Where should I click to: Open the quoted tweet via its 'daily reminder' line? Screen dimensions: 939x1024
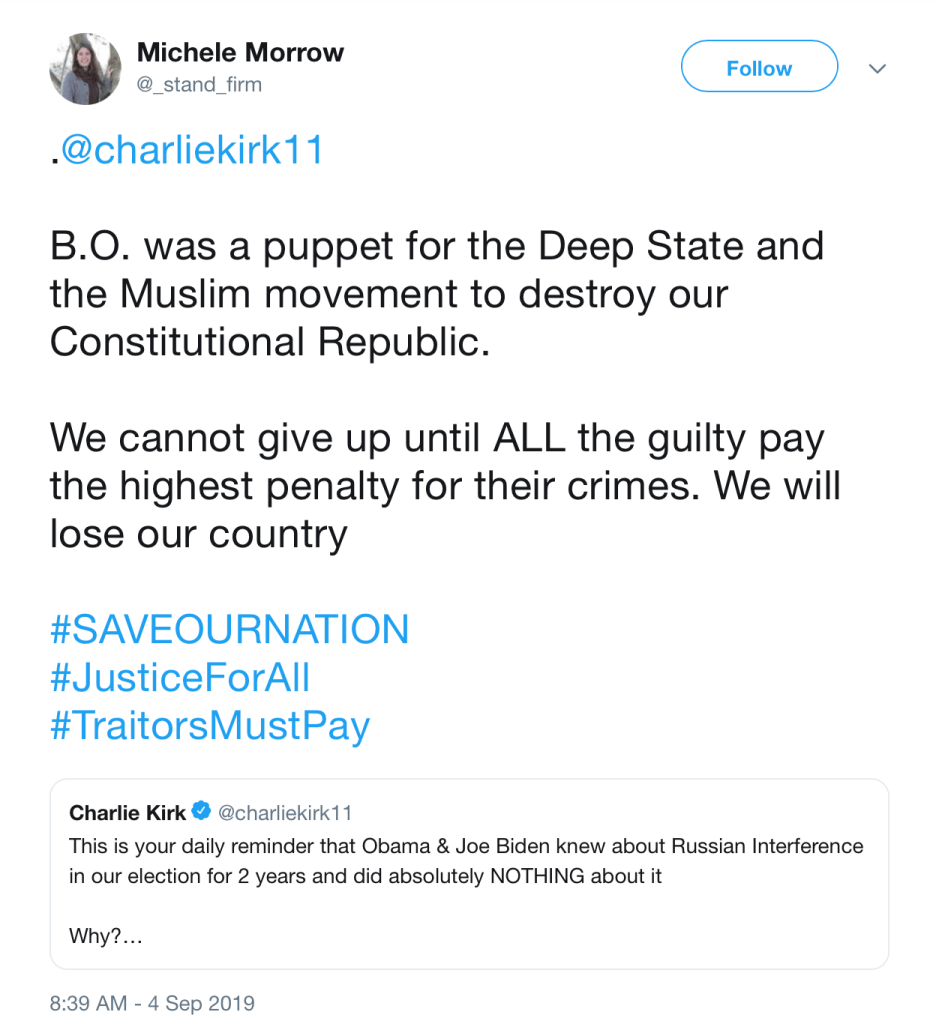coord(466,846)
